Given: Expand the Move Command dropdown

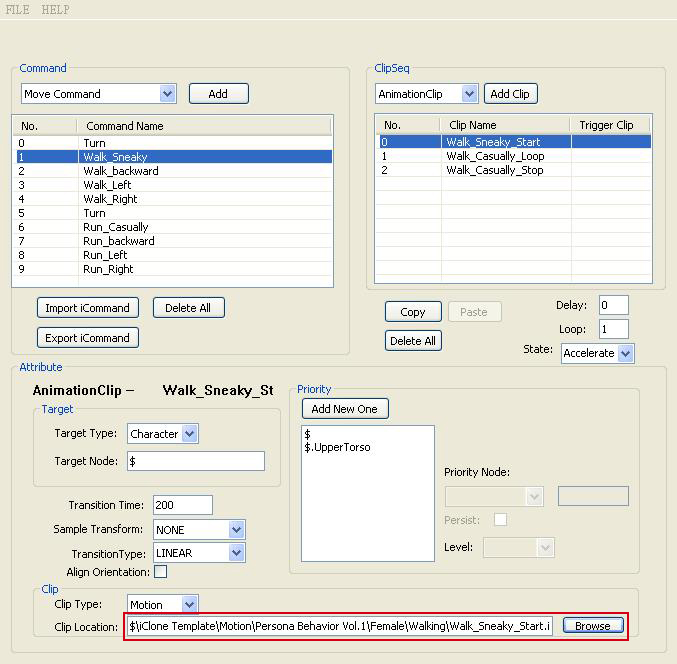Looking at the screenshot, I should click(x=98, y=94).
